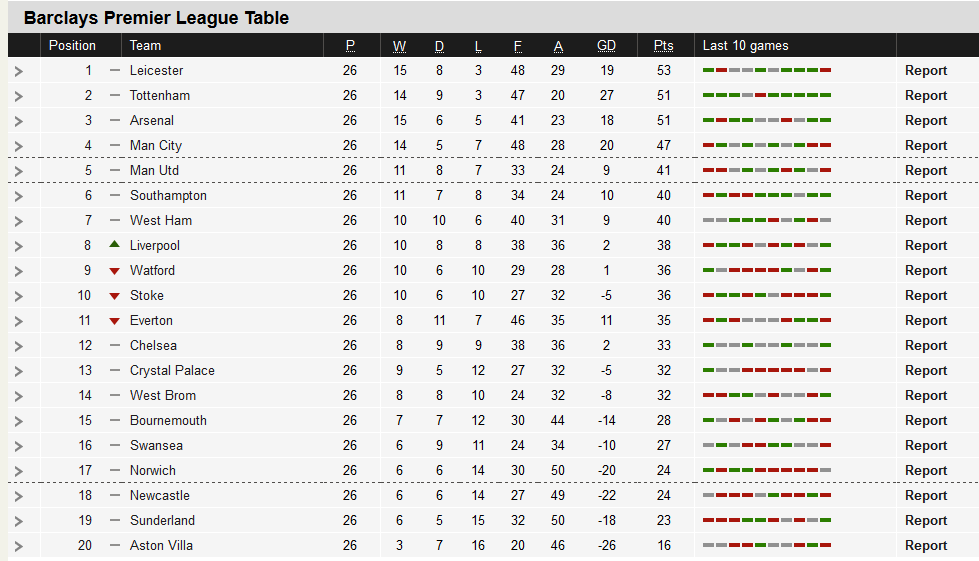Click the Team column header

[145, 46]
